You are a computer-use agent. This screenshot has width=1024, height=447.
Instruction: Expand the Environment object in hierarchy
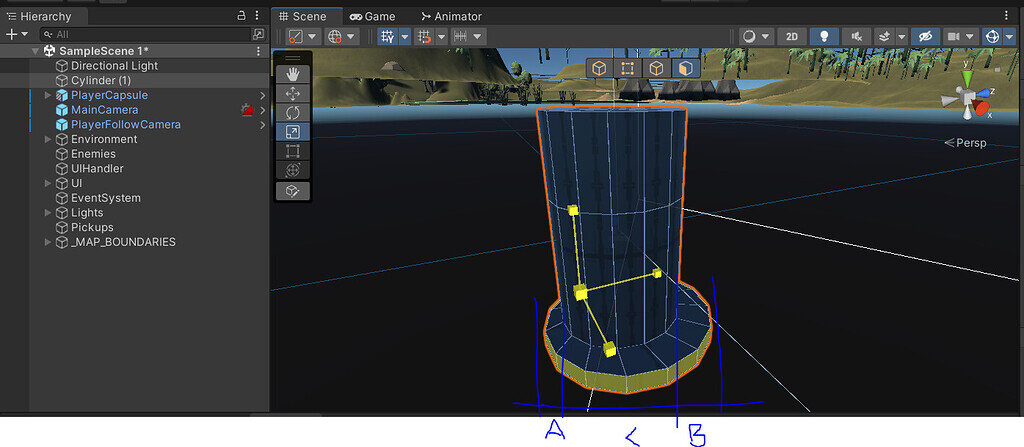(48, 140)
